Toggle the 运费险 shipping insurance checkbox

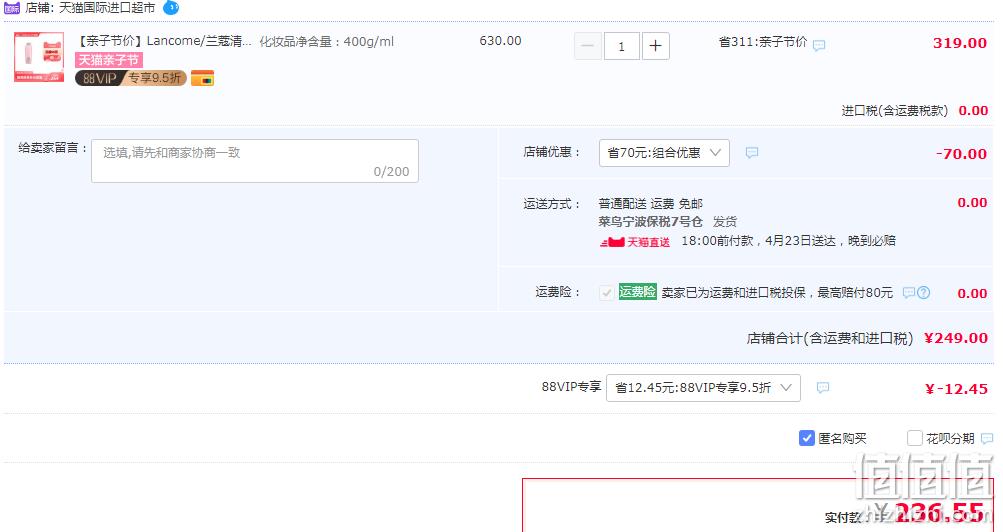(606, 293)
